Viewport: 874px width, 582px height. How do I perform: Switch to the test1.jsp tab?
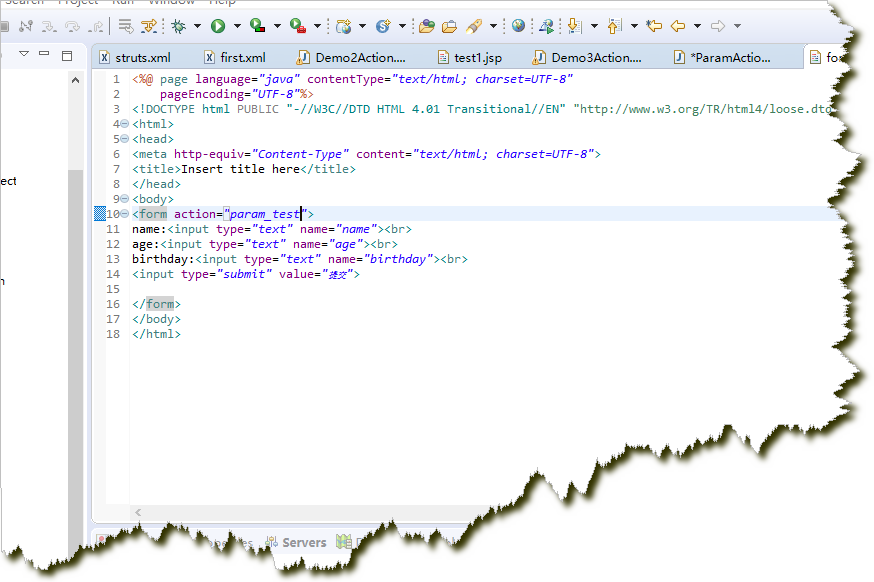click(470, 57)
